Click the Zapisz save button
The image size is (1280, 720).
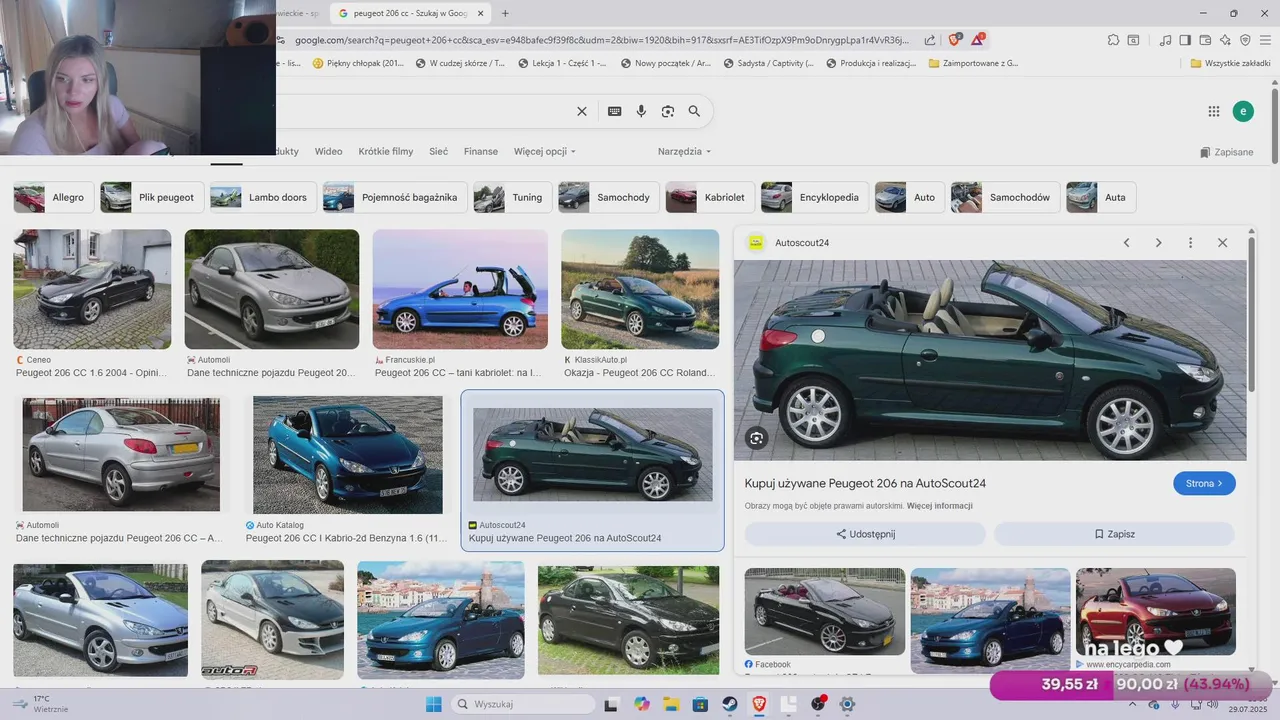(1114, 534)
